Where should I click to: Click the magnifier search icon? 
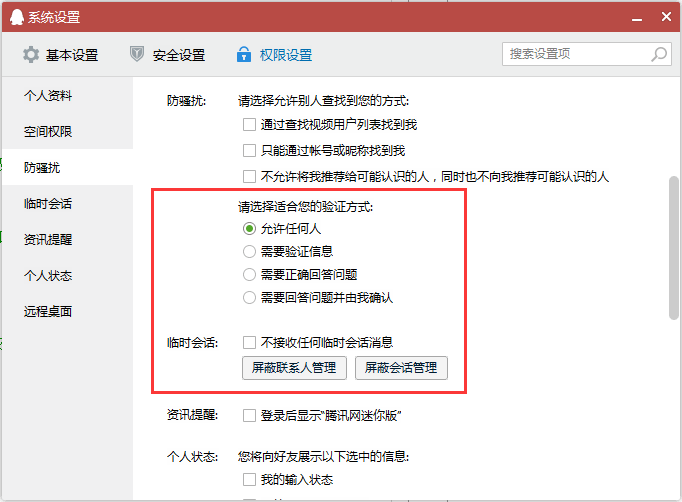[659, 54]
